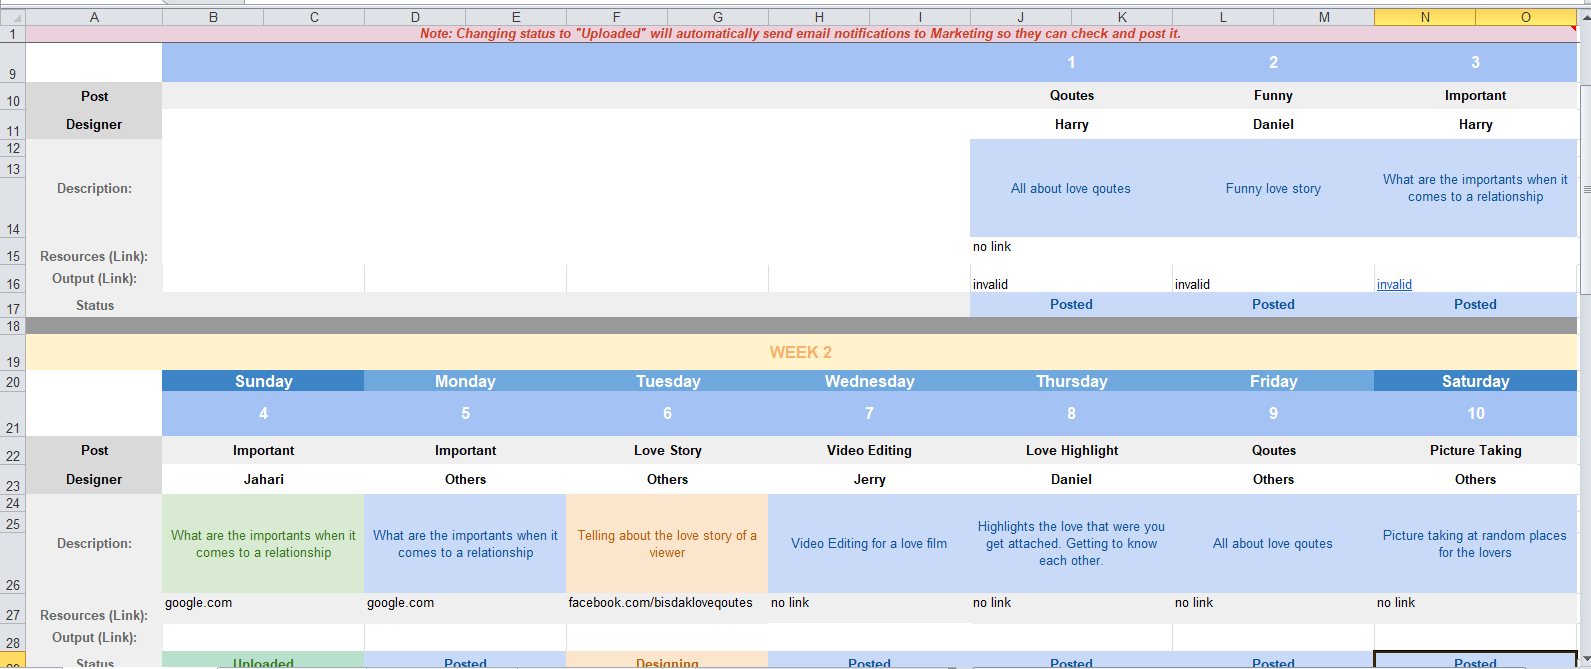This screenshot has height=669, width=1591.
Task: Select the 'Wednesday' day header
Action: 869,381
